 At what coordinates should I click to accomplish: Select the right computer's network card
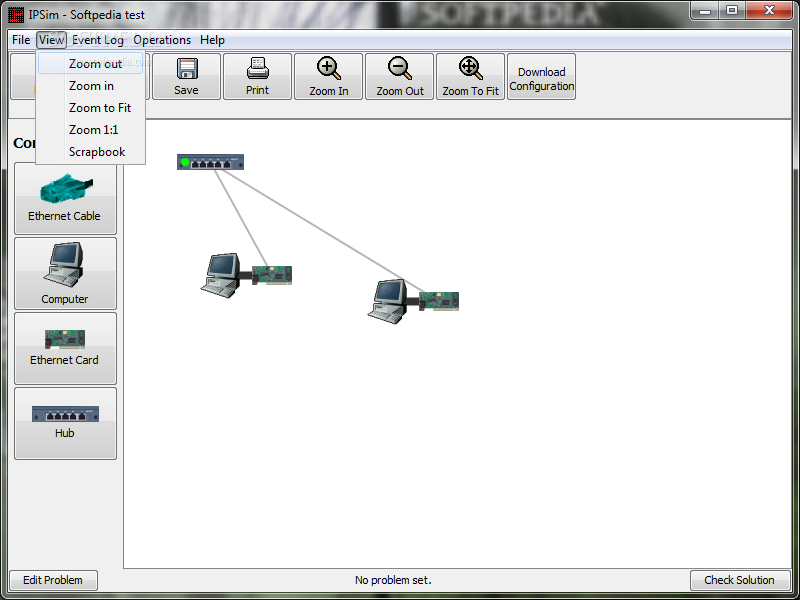tap(439, 301)
